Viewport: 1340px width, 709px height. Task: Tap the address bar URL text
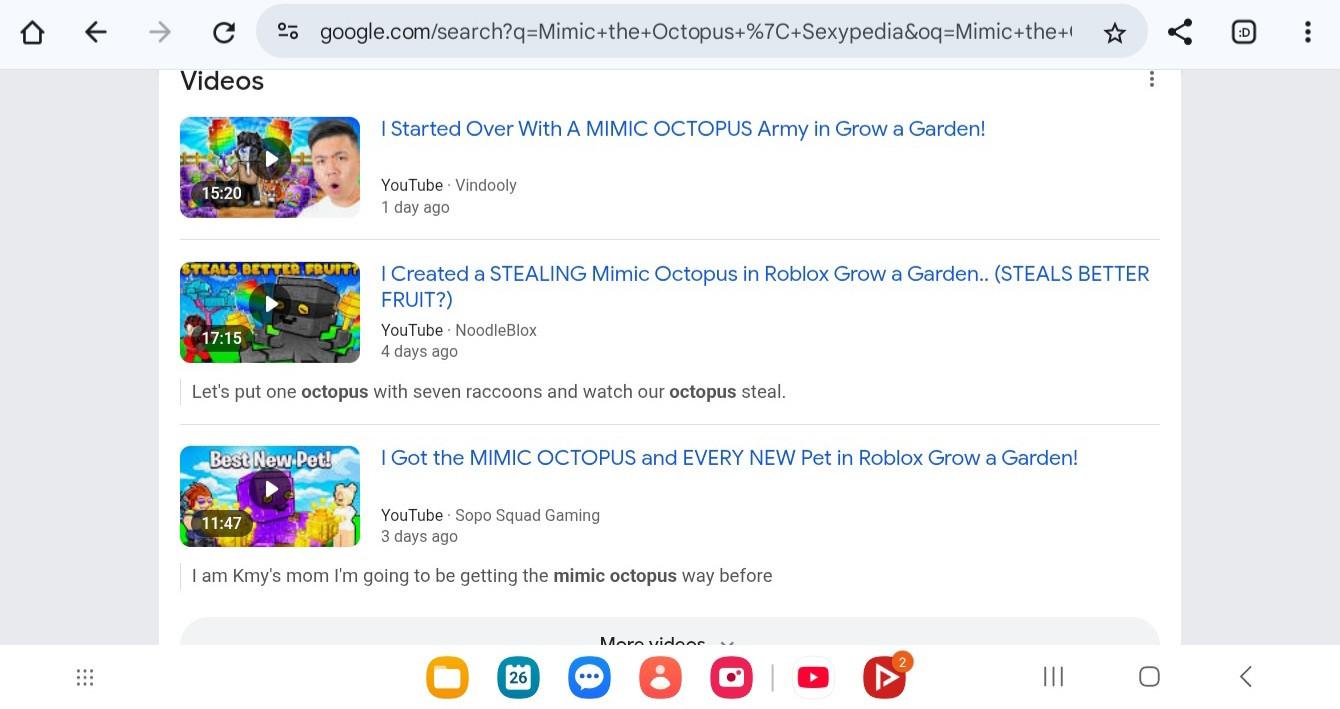696,32
